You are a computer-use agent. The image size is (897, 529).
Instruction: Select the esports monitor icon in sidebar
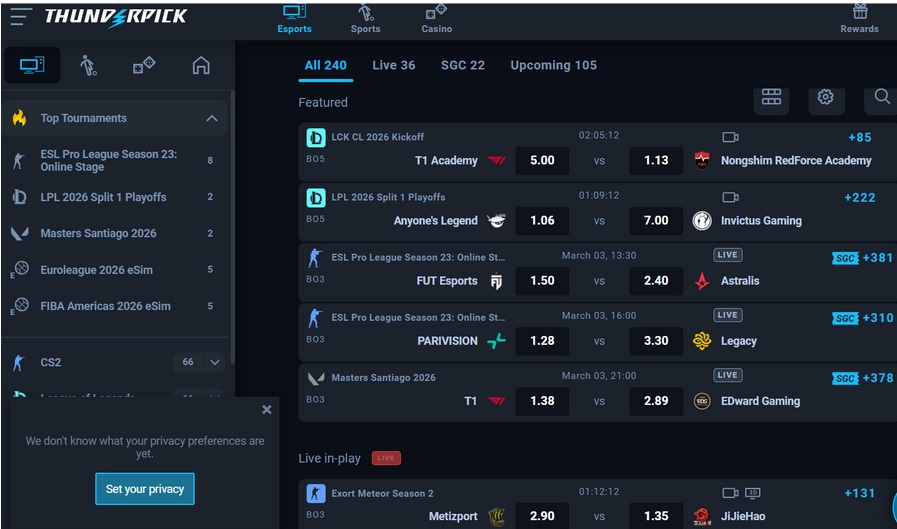click(x=32, y=65)
